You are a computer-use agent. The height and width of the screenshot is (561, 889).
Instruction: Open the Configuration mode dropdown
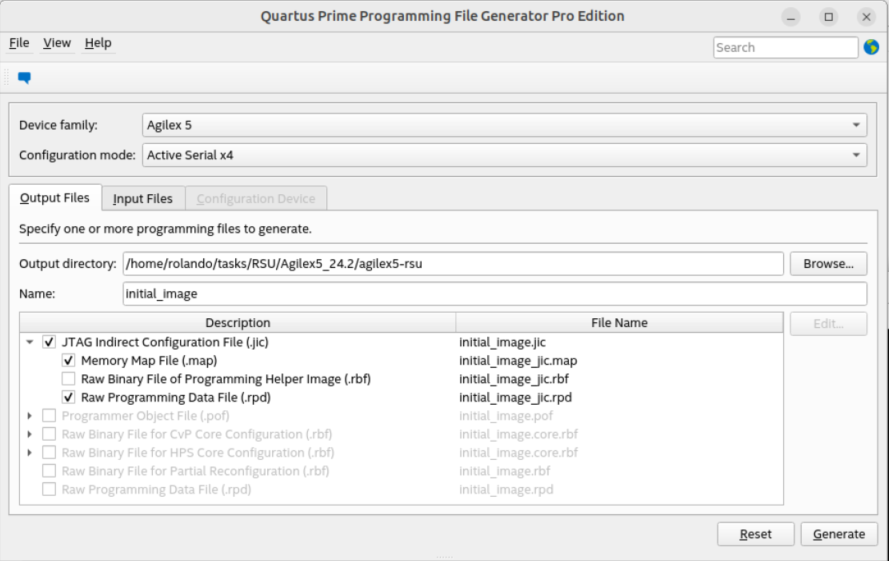coord(504,155)
